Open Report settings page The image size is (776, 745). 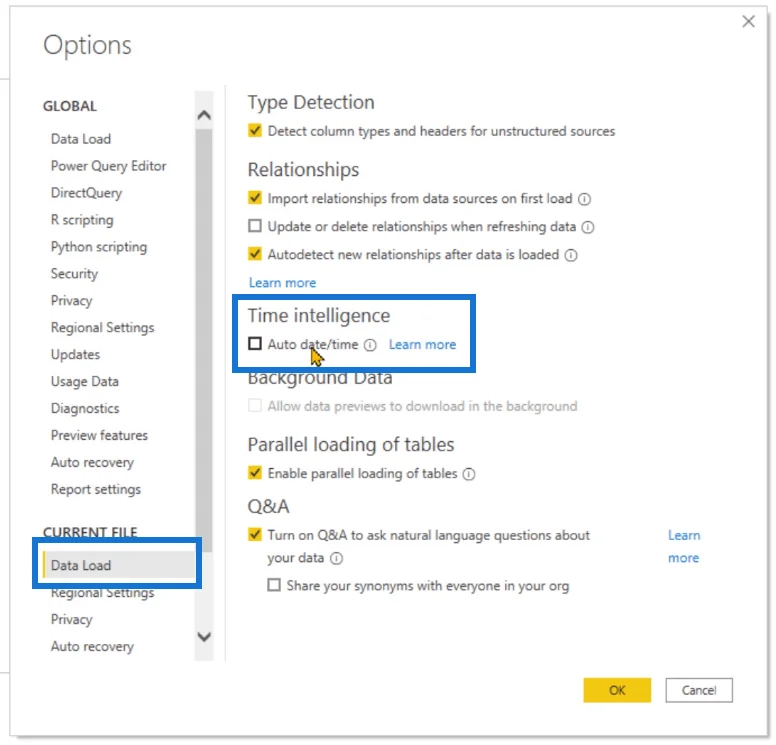[96, 490]
